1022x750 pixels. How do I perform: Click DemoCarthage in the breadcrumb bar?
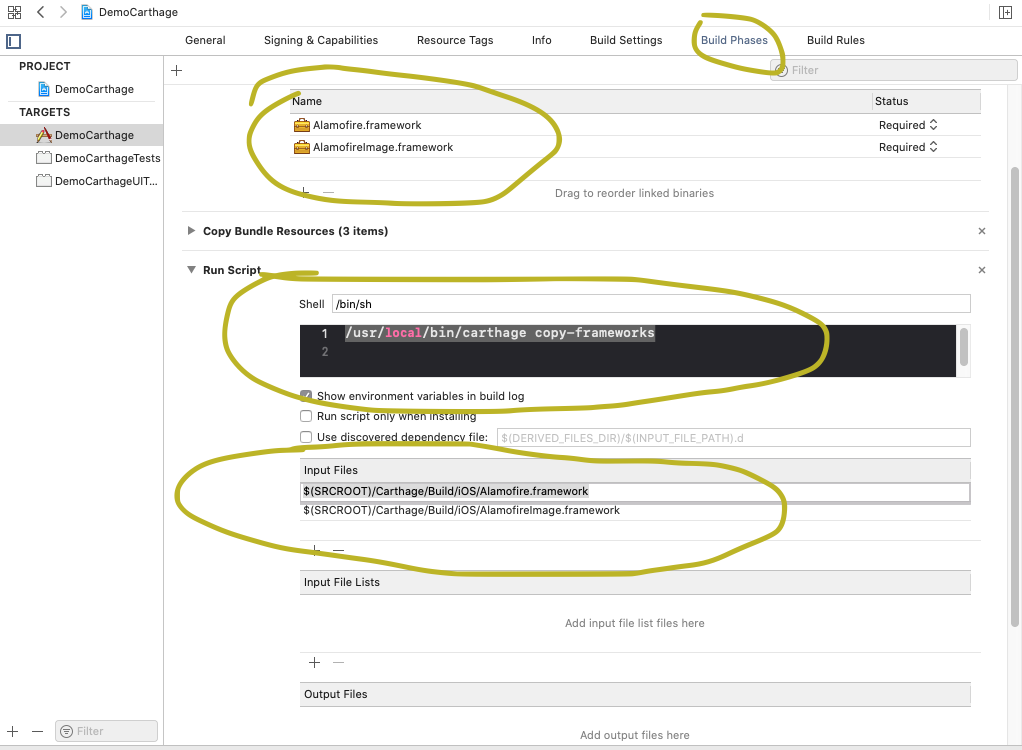click(138, 12)
